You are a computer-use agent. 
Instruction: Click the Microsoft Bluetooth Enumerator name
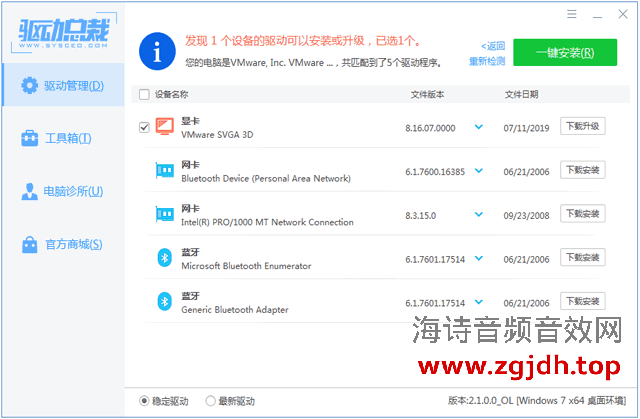246,266
